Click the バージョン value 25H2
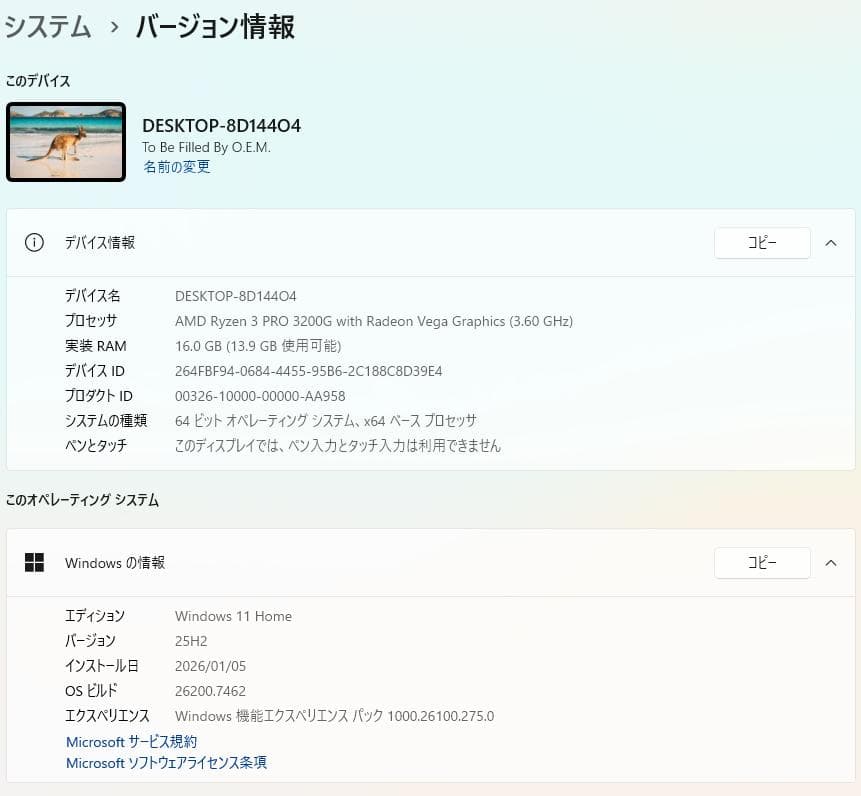The width and height of the screenshot is (861, 796). 191,640
